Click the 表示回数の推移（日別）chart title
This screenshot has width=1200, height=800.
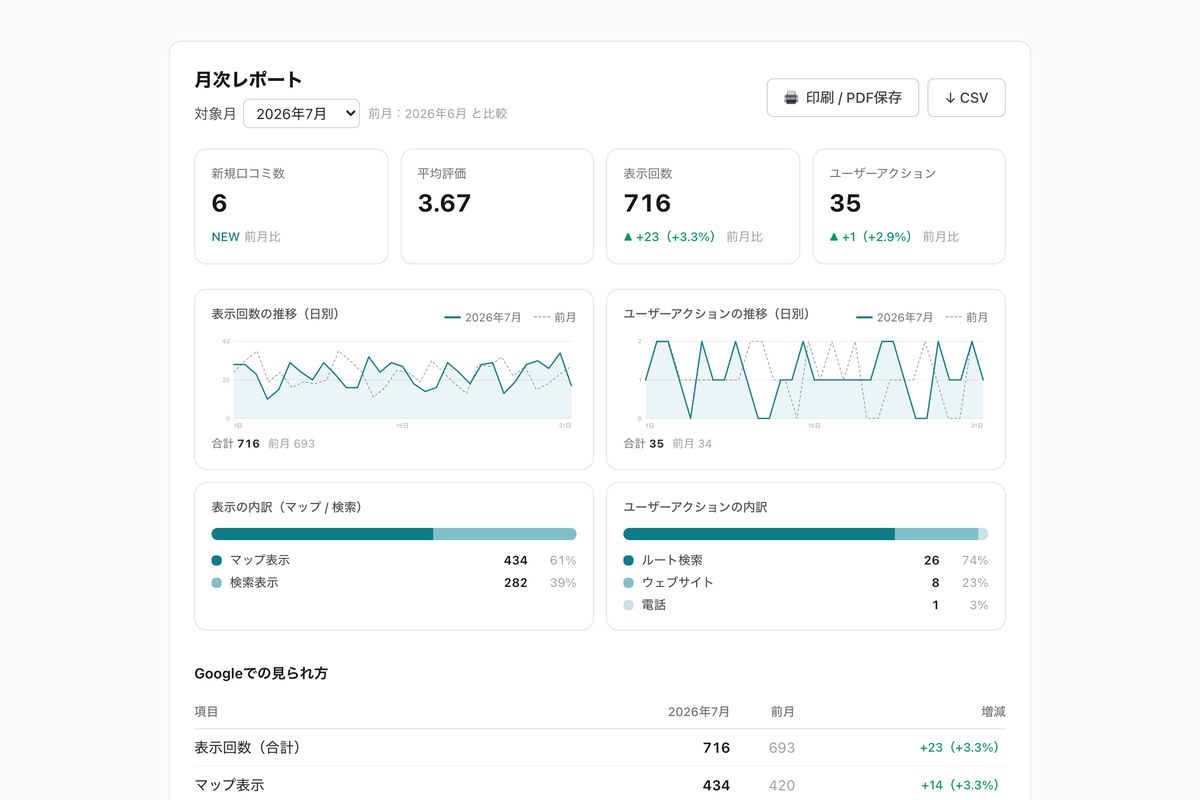pos(276,314)
